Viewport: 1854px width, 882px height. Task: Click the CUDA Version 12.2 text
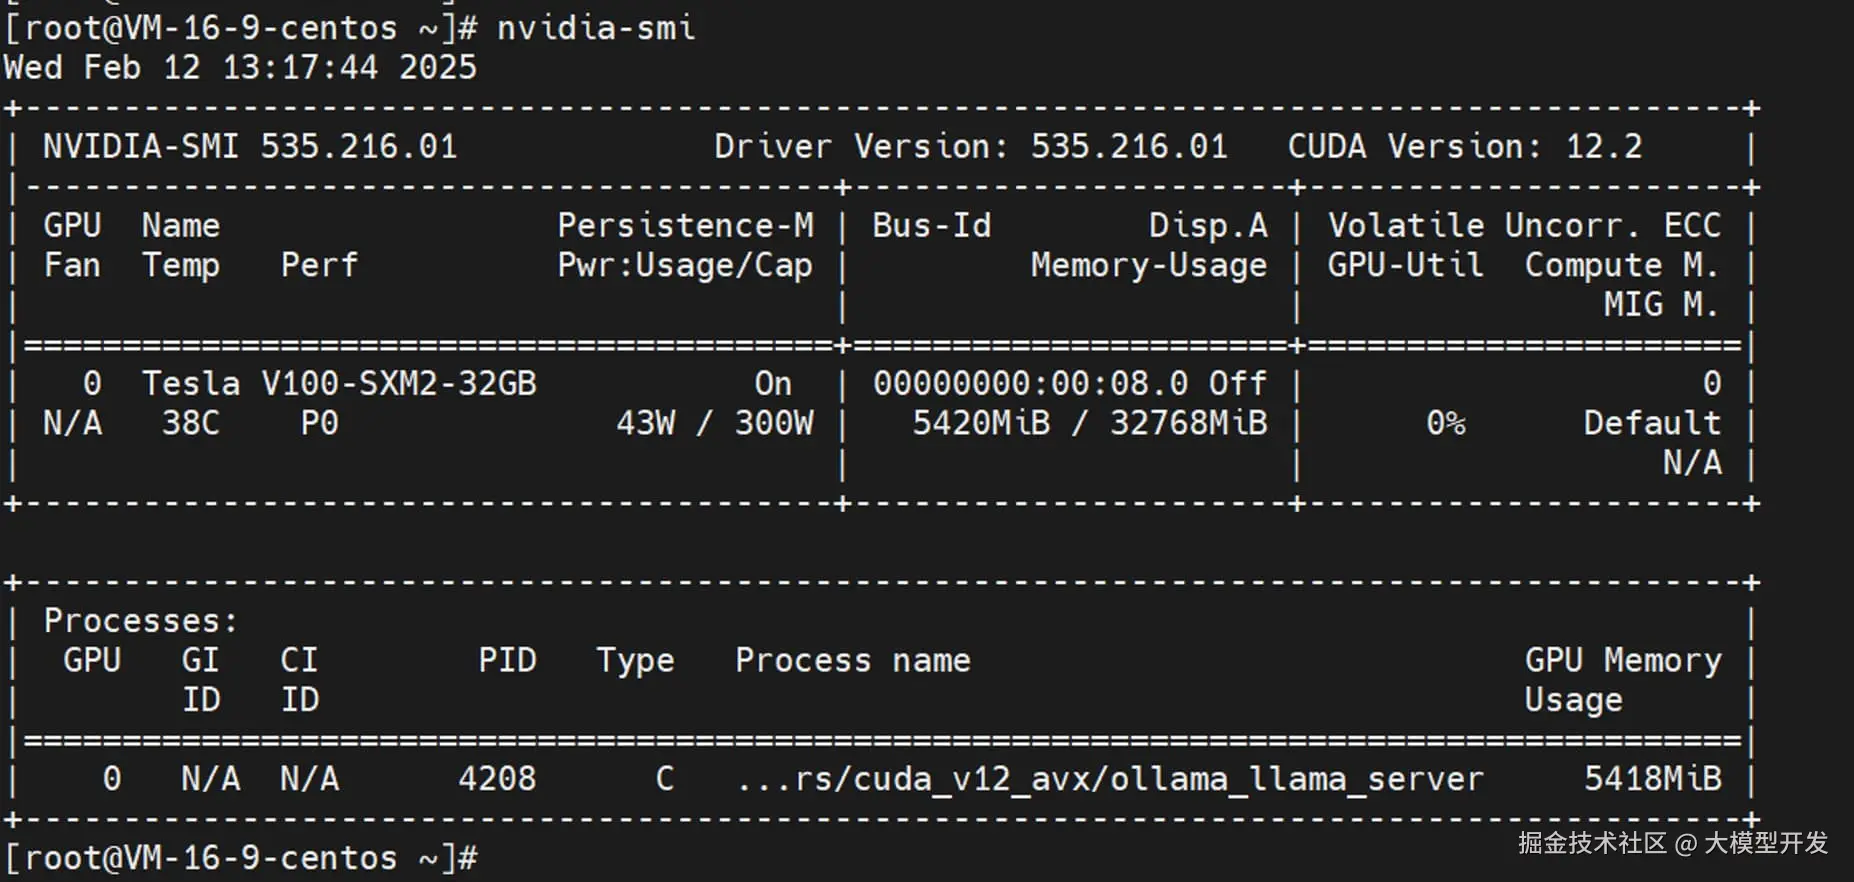coord(1464,147)
